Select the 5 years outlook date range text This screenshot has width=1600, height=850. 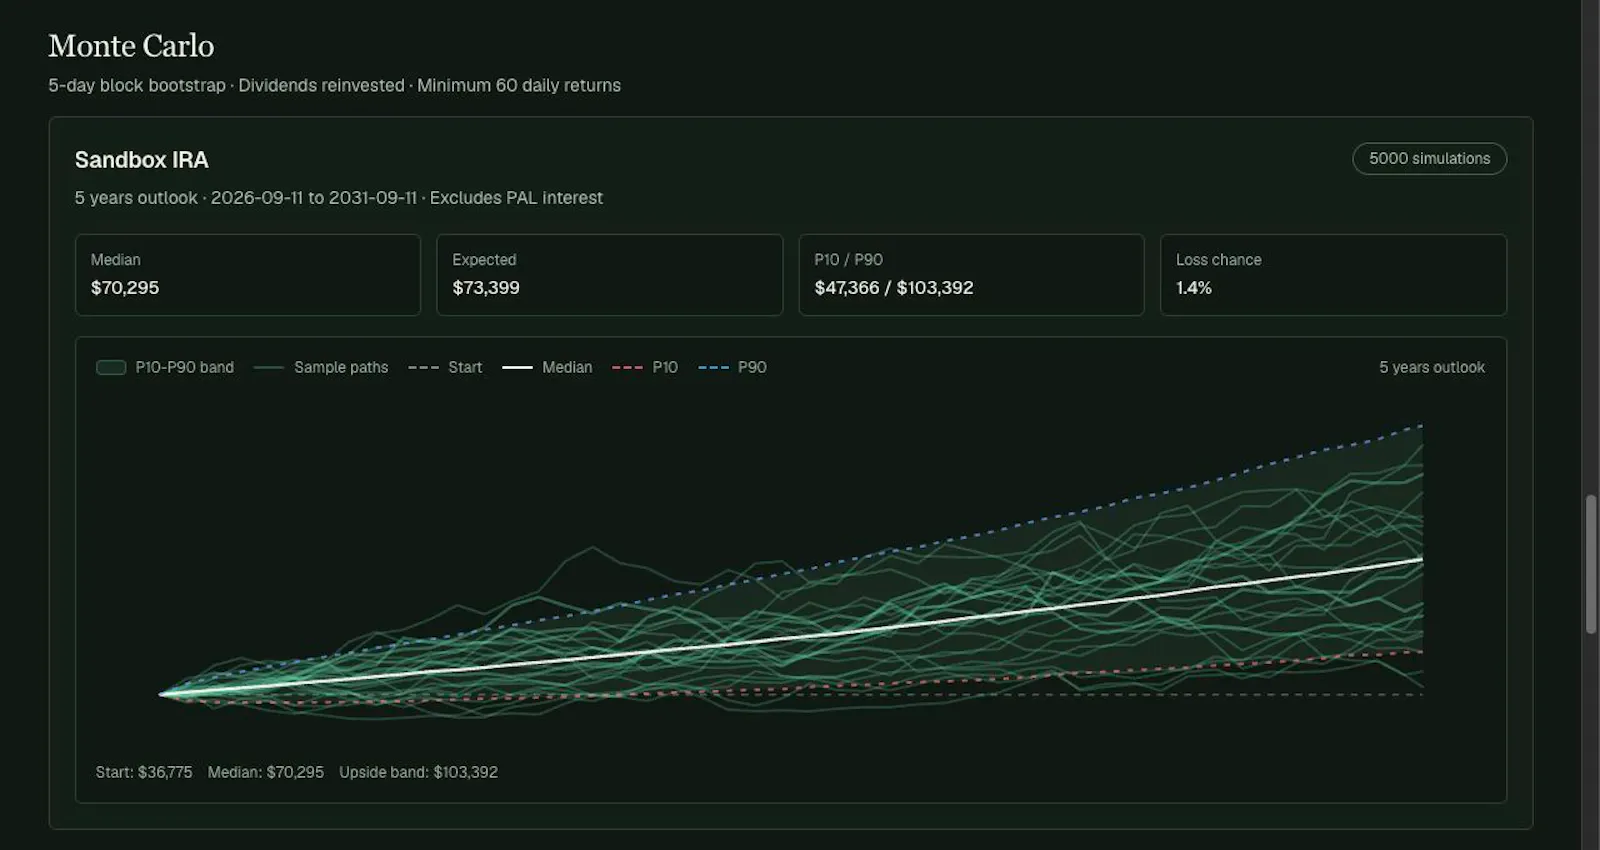339,198
